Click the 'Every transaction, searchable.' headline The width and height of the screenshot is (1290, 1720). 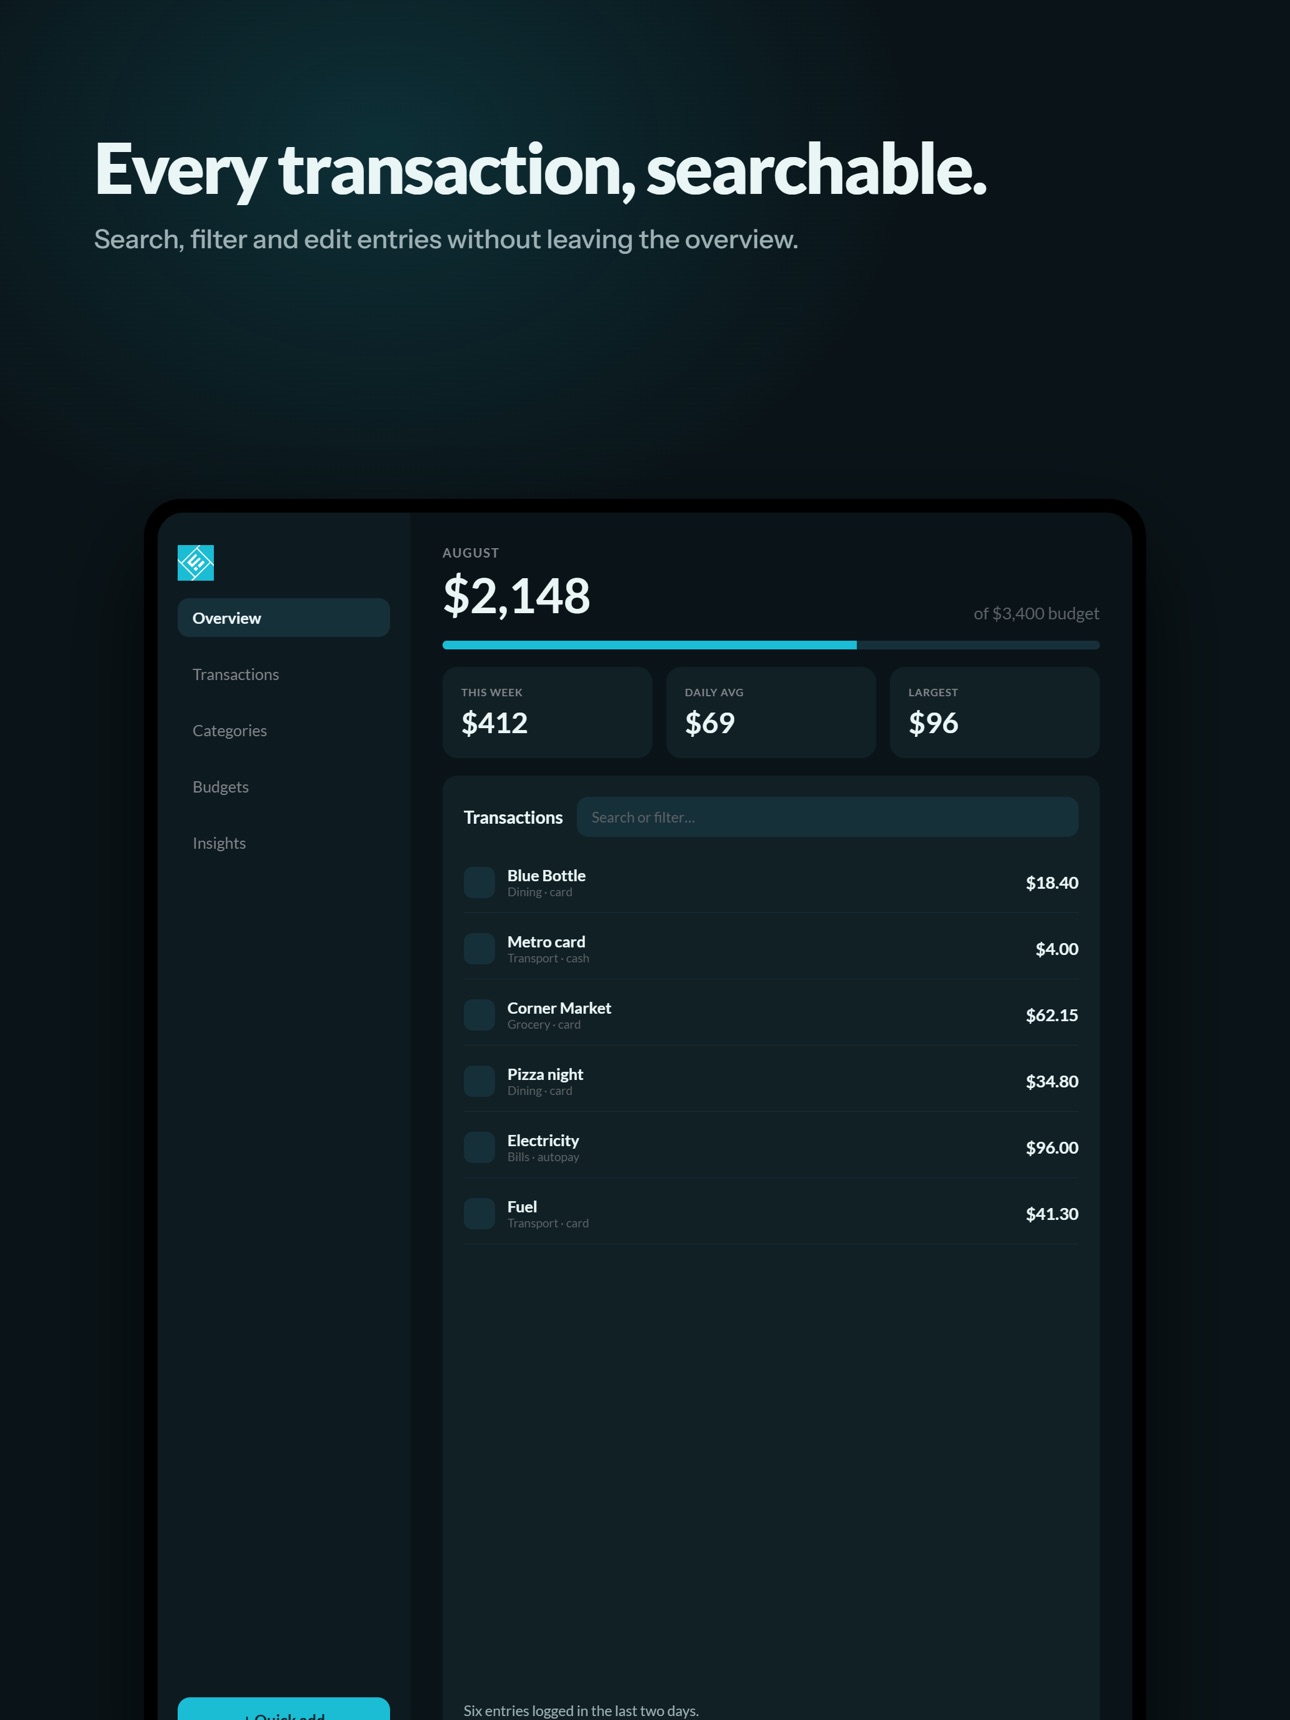click(540, 169)
